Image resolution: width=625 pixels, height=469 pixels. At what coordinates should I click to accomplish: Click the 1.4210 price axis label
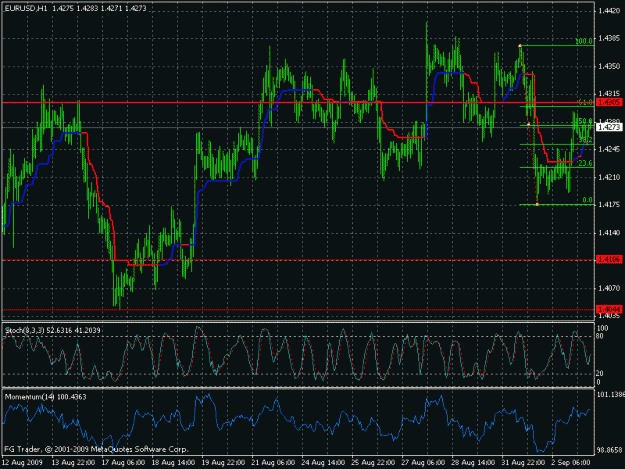[609, 177]
